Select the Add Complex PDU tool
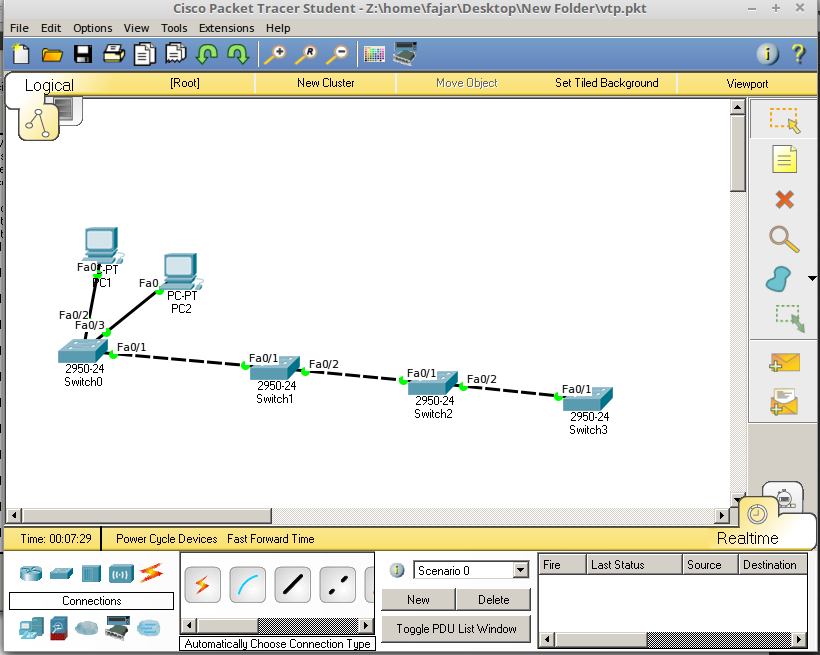The image size is (820, 655). tap(785, 400)
